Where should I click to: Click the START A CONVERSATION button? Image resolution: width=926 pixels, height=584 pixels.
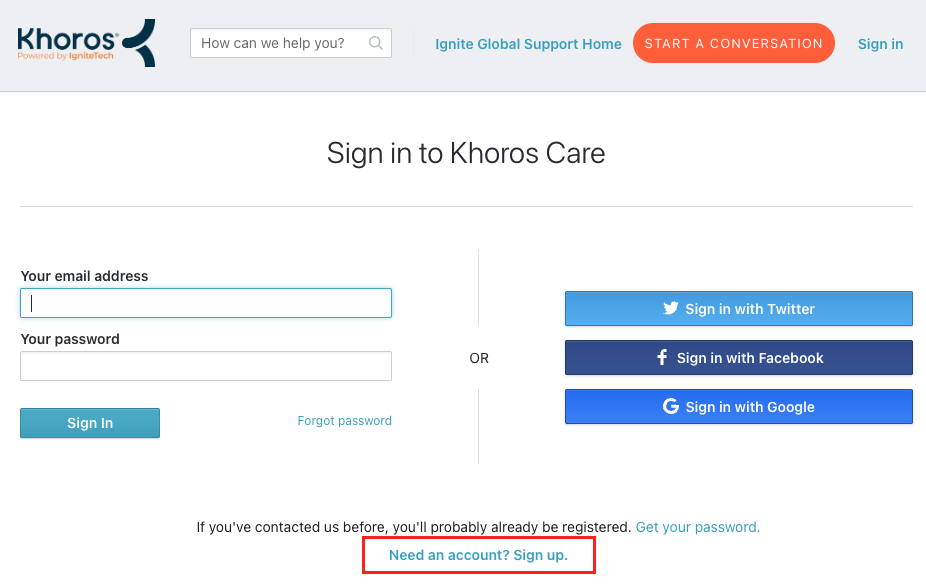[x=733, y=43]
